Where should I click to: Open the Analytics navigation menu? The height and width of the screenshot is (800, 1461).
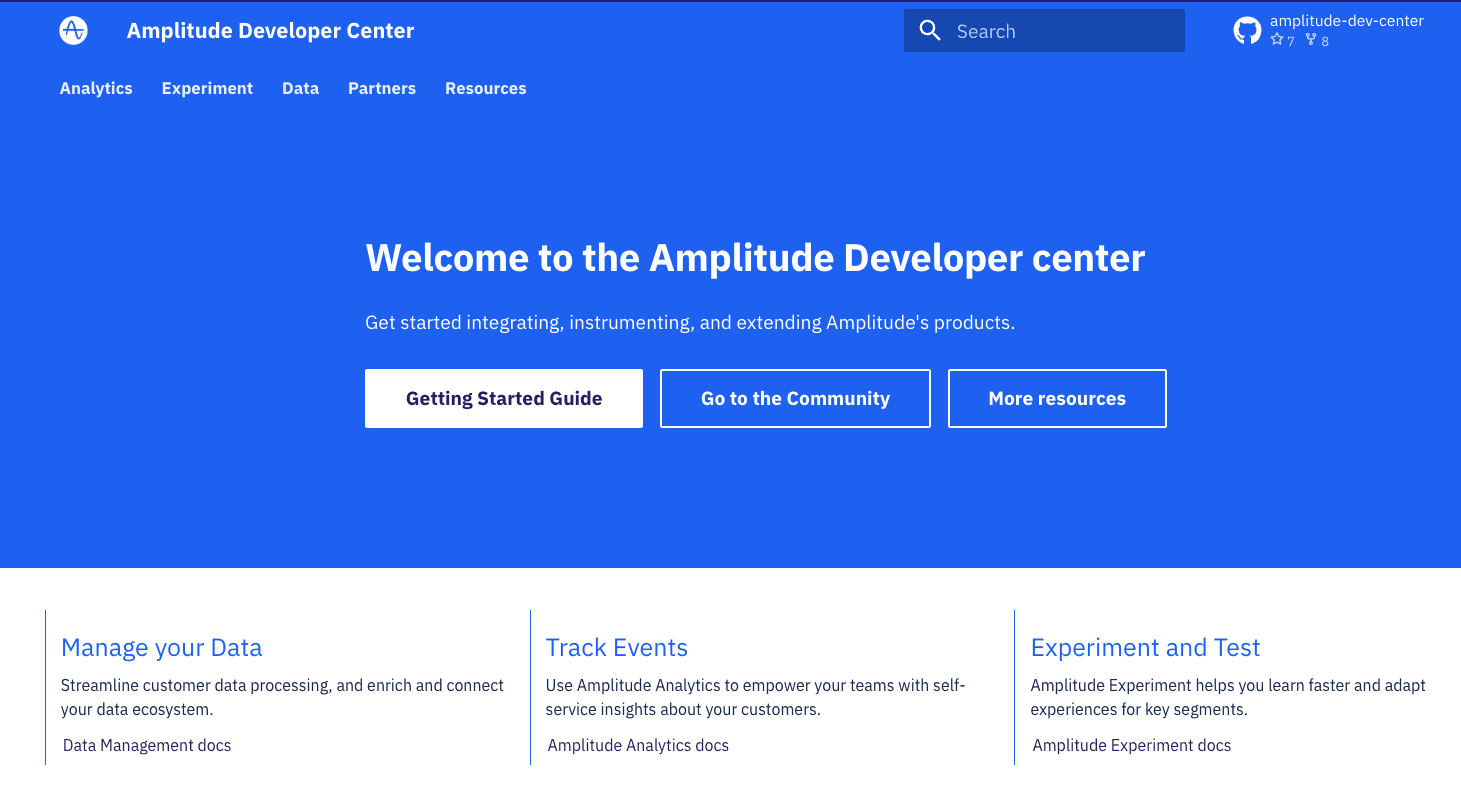coord(96,88)
